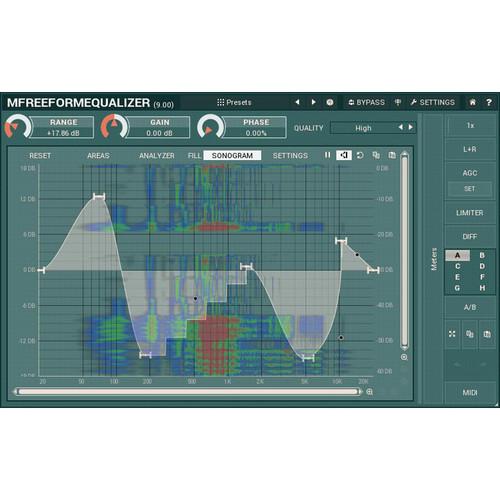Open the graph SETTINGS option
The width and height of the screenshot is (500, 500).
click(x=290, y=156)
